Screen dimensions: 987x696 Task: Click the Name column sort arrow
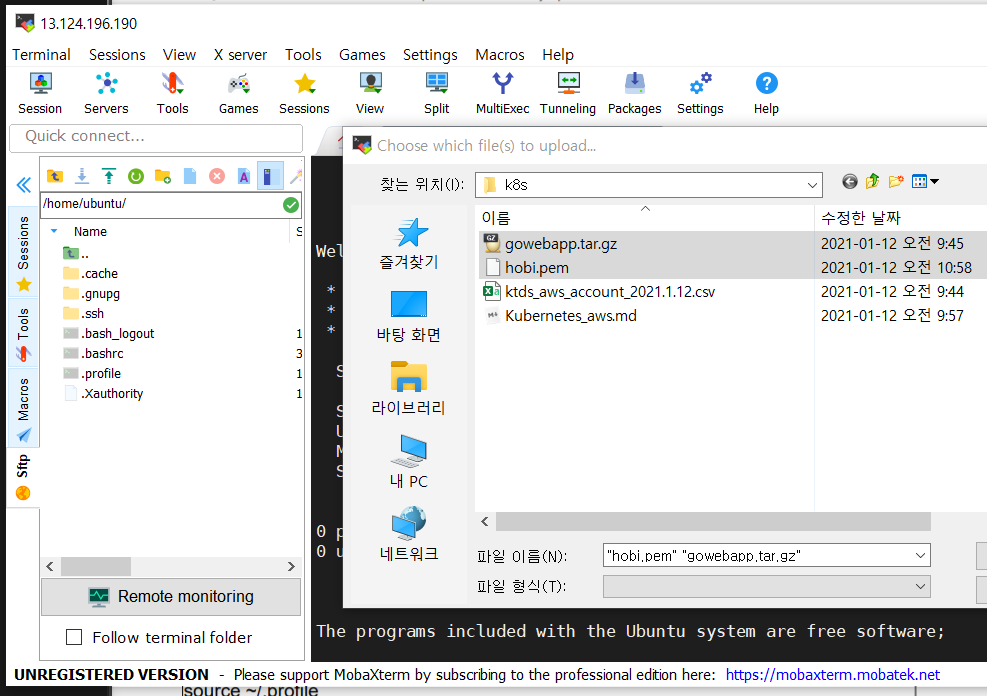54,231
